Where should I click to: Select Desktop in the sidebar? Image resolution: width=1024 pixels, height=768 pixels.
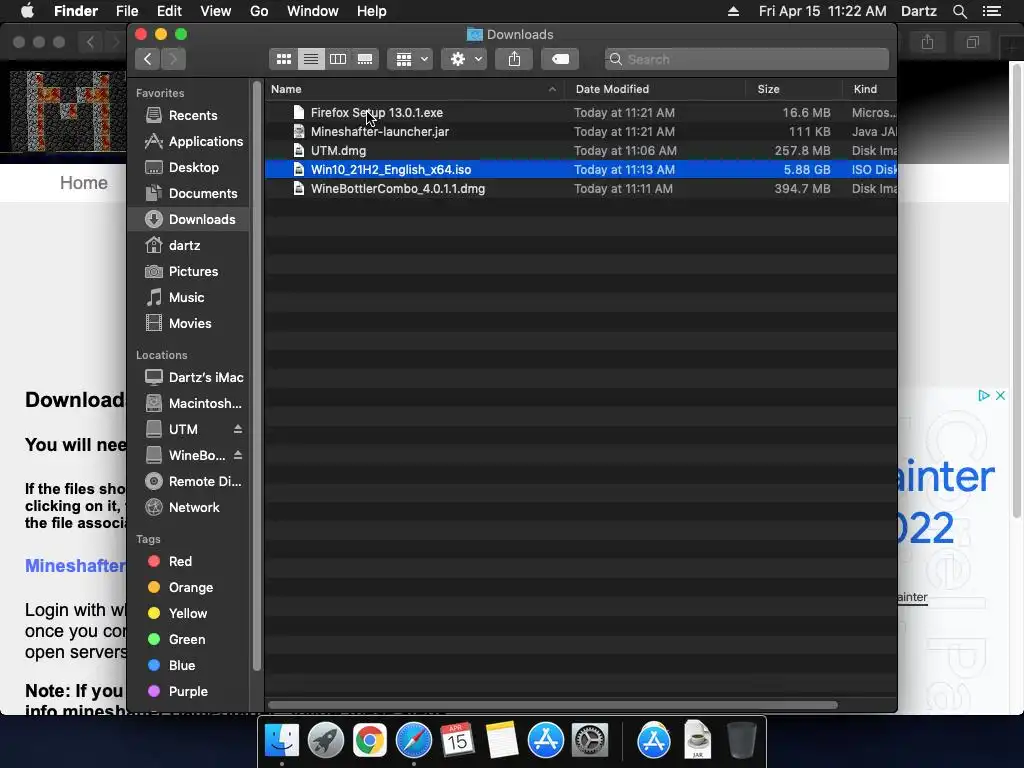tap(188, 168)
